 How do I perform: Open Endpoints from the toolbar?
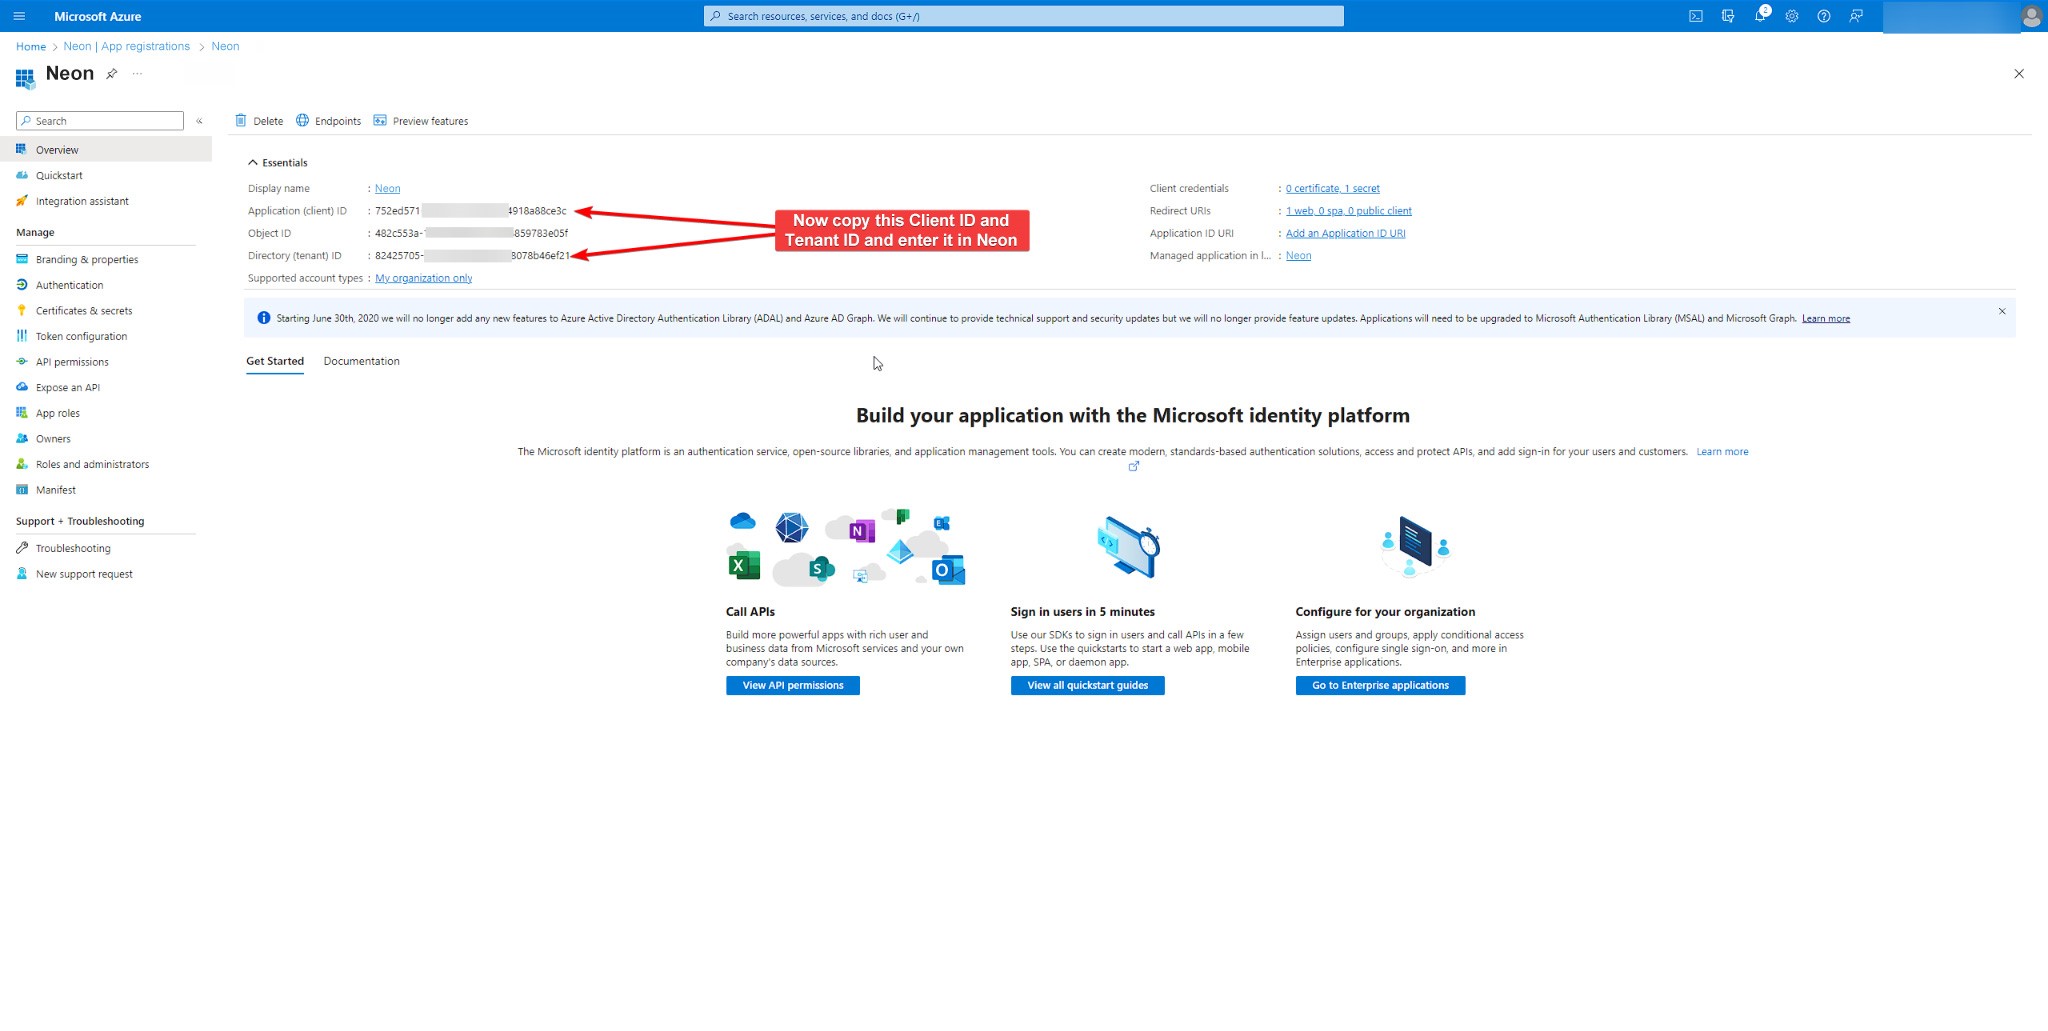(x=328, y=121)
